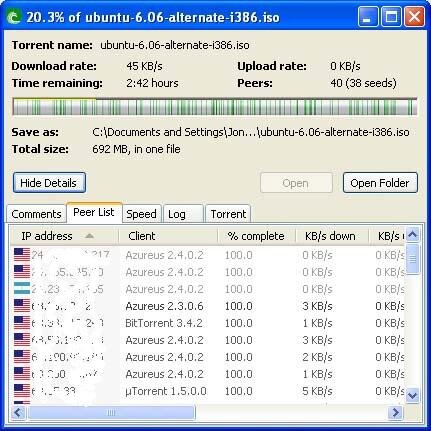This screenshot has width=431, height=431.
Task: Switch to the Speed tab
Action: 142,214
